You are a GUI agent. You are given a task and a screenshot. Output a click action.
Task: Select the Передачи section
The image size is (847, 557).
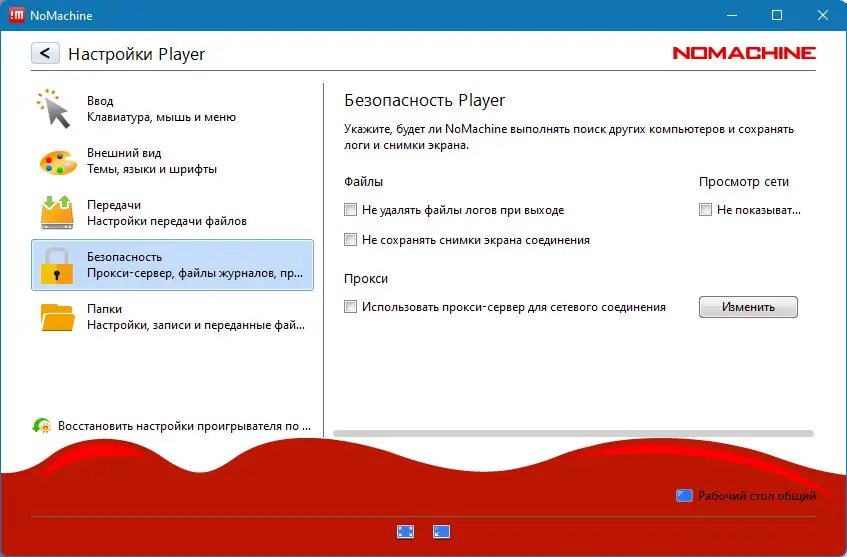coord(172,213)
